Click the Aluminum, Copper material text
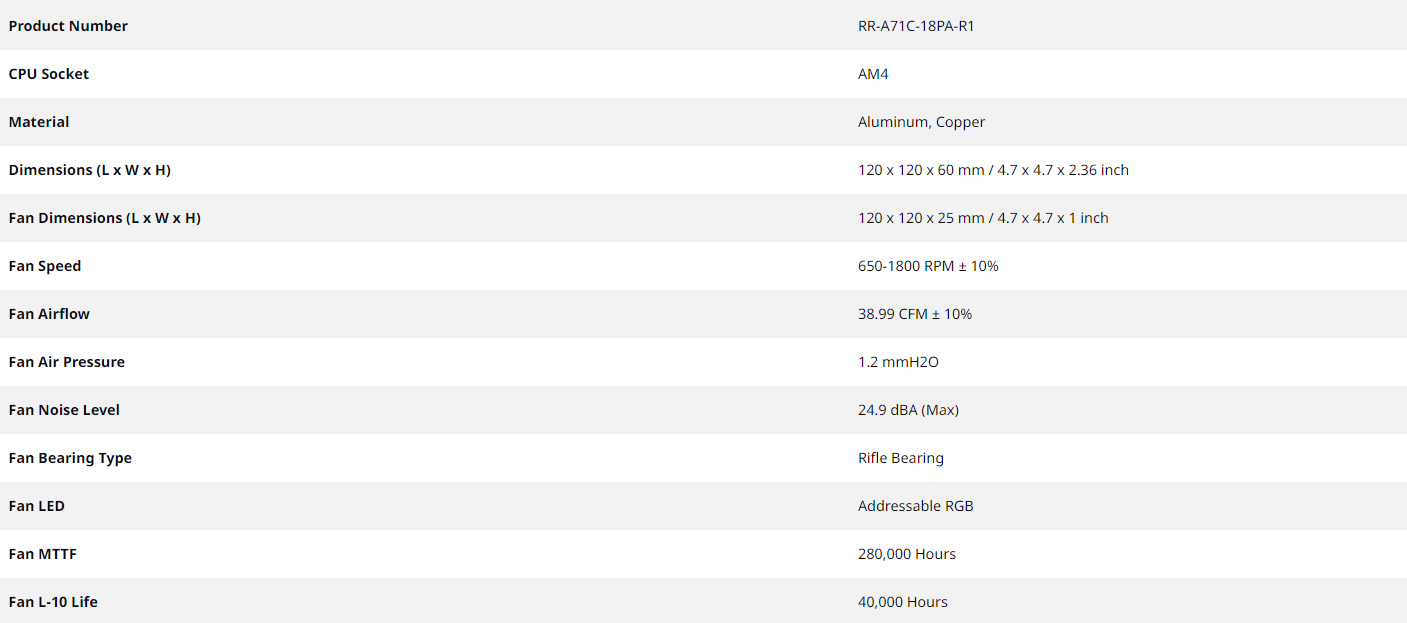The width and height of the screenshot is (1407, 623). coord(922,122)
